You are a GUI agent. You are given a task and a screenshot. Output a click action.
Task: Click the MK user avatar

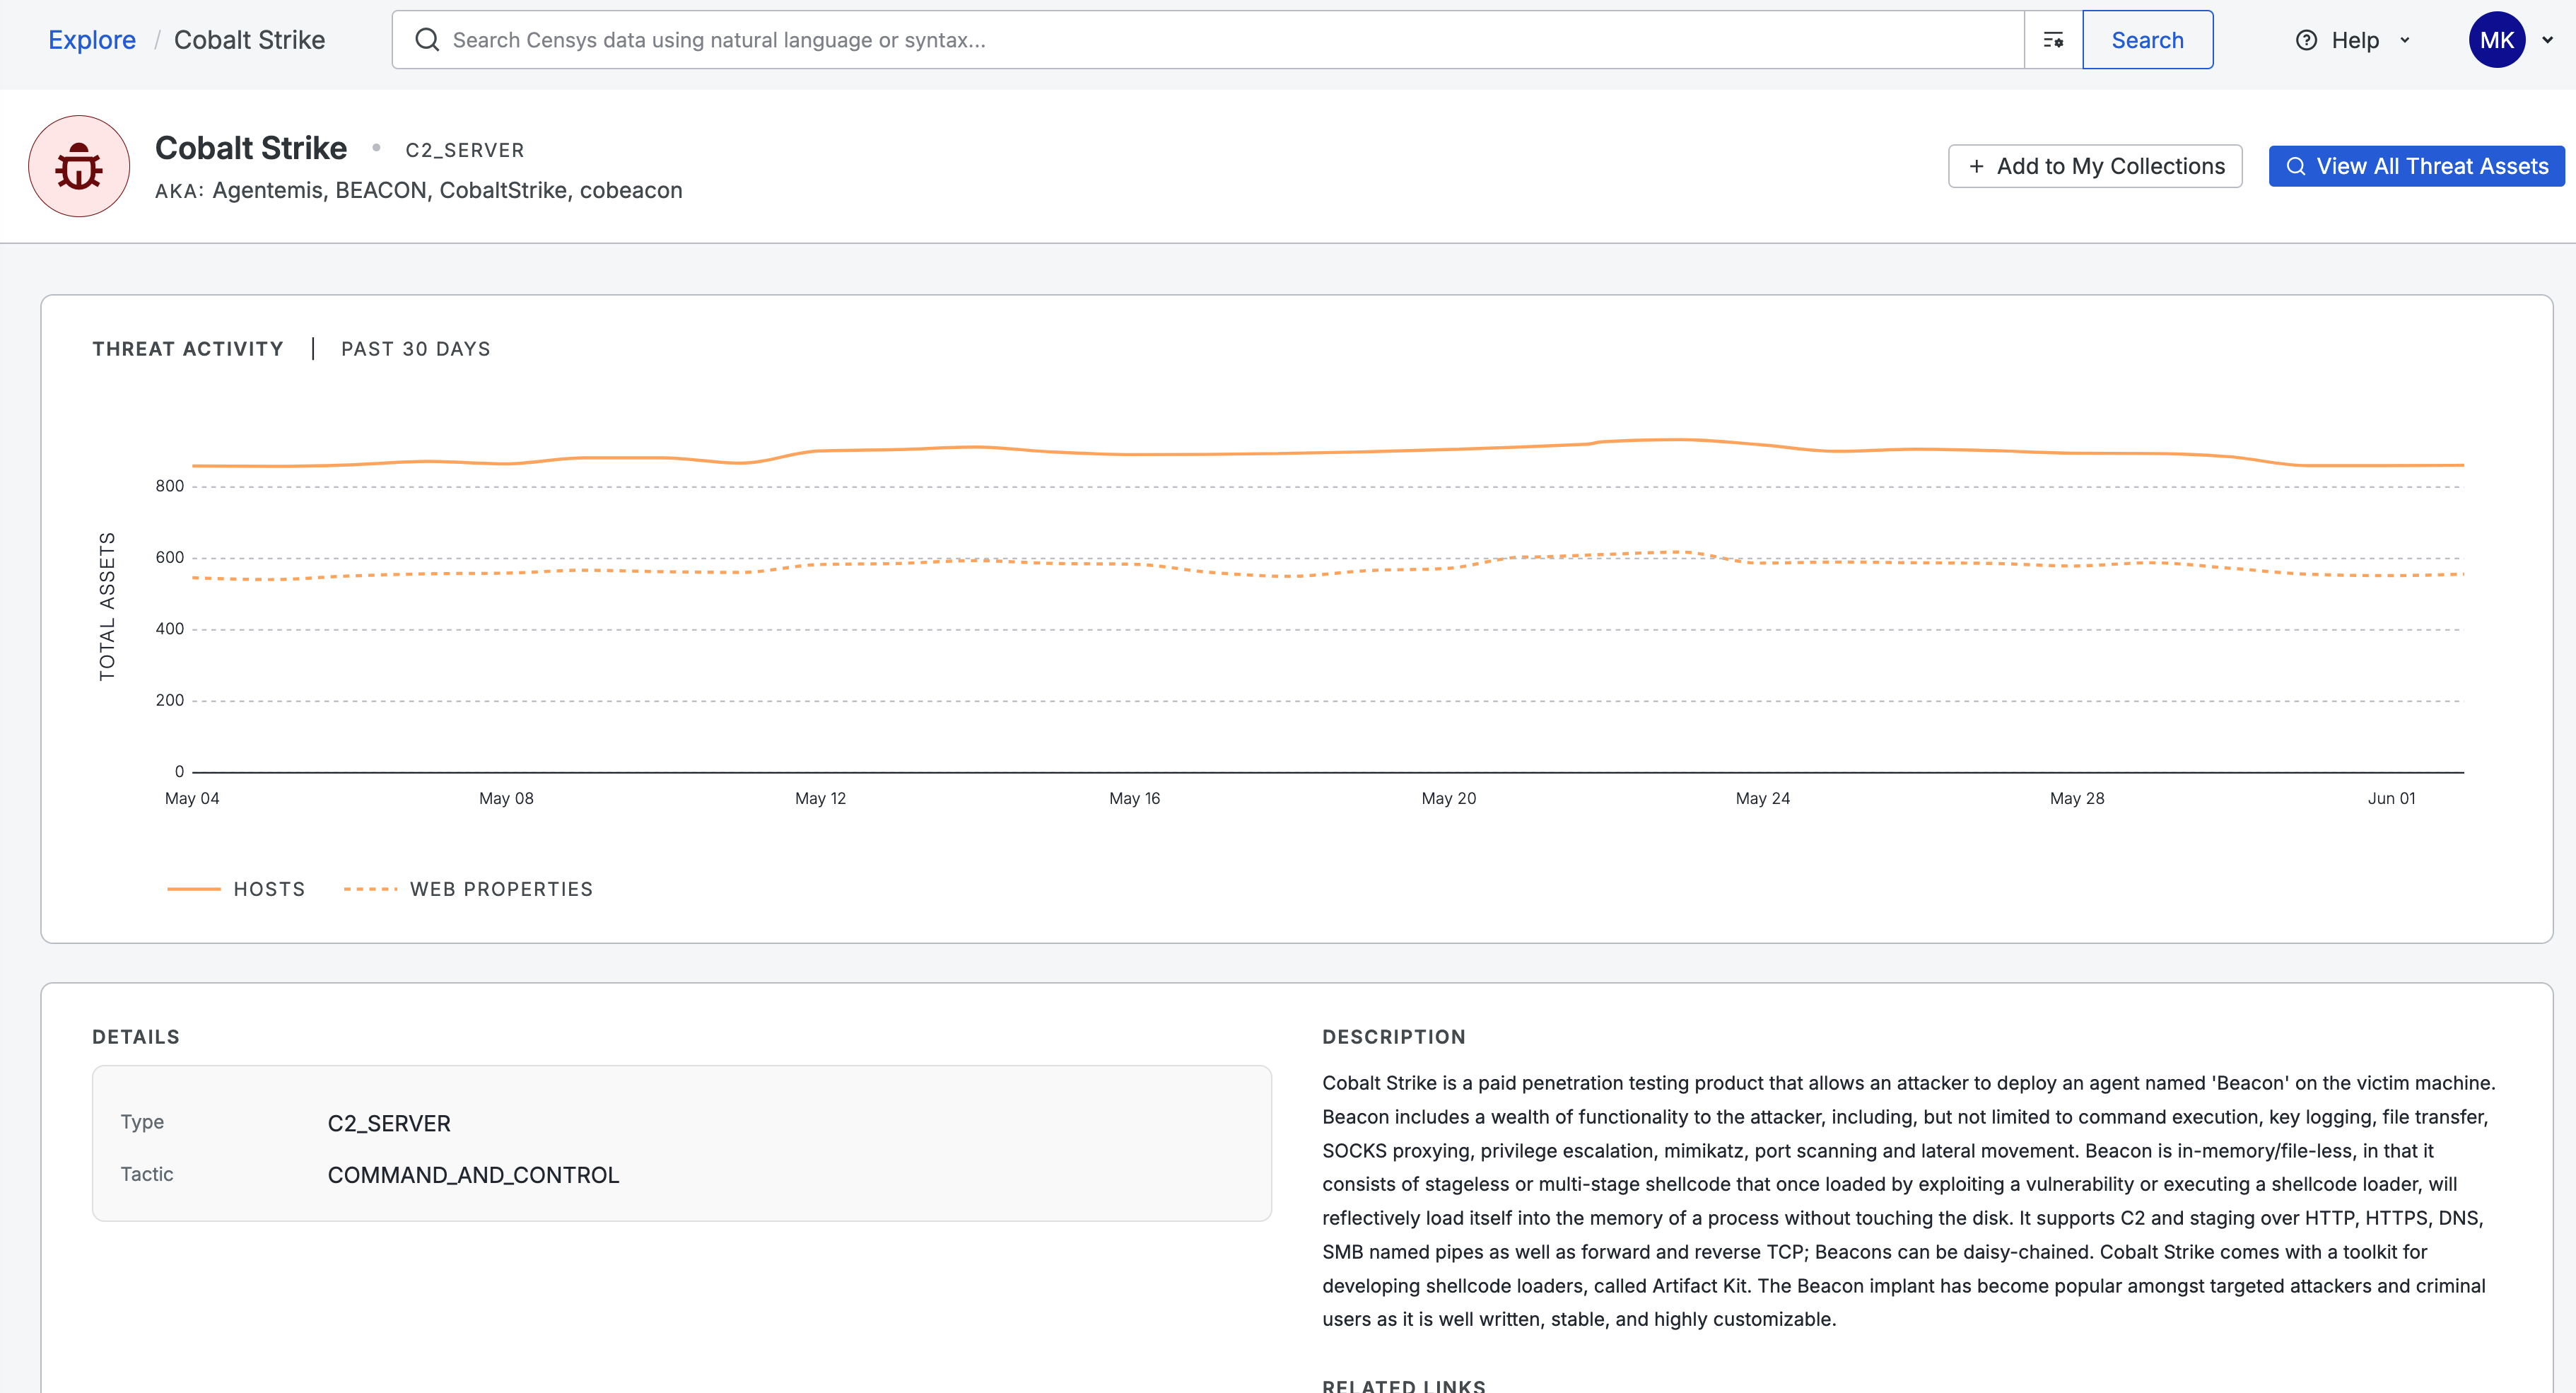(2496, 40)
